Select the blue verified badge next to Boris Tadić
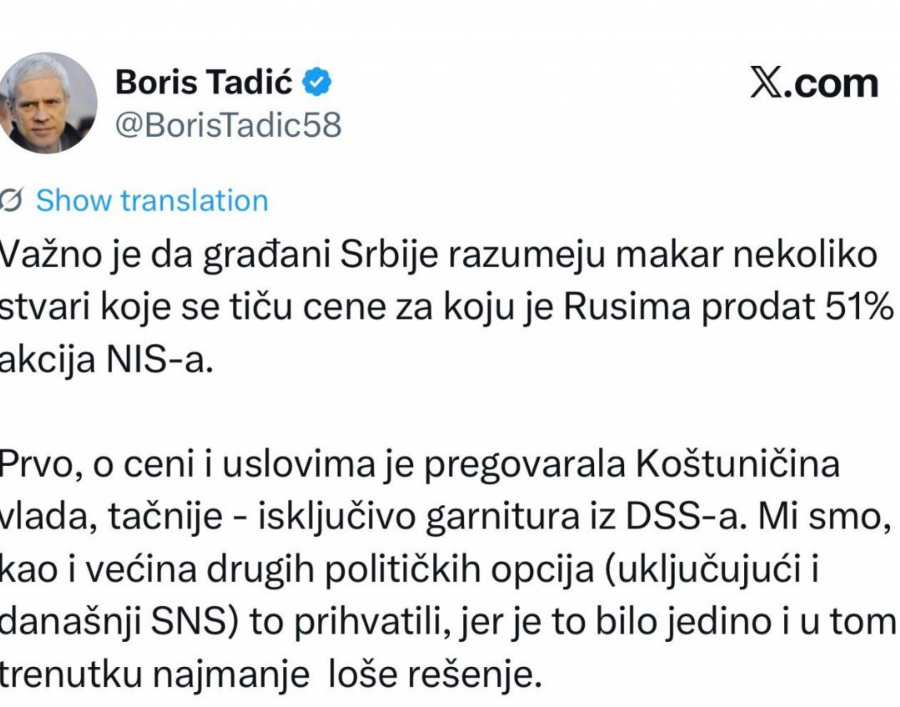This screenshot has height=707, width=900. [x=315, y=84]
